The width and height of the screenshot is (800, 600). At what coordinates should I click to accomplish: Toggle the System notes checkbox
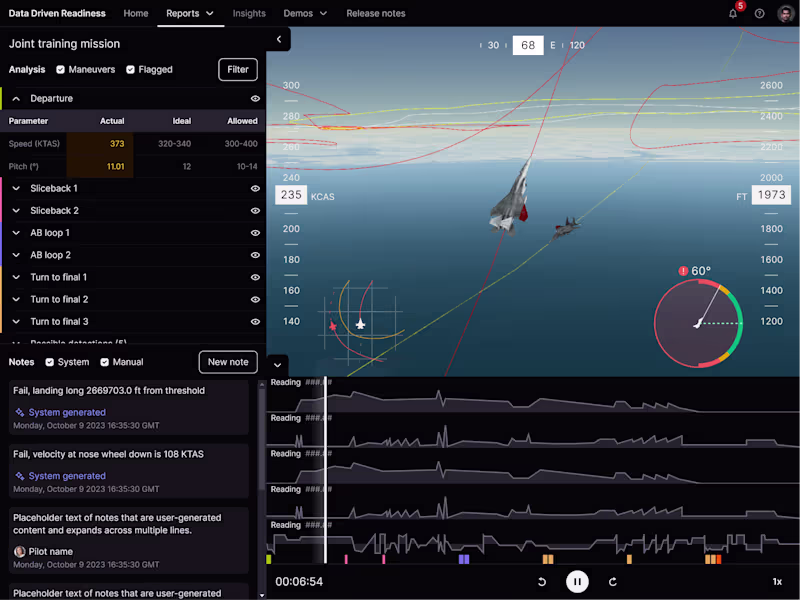tap(49, 362)
